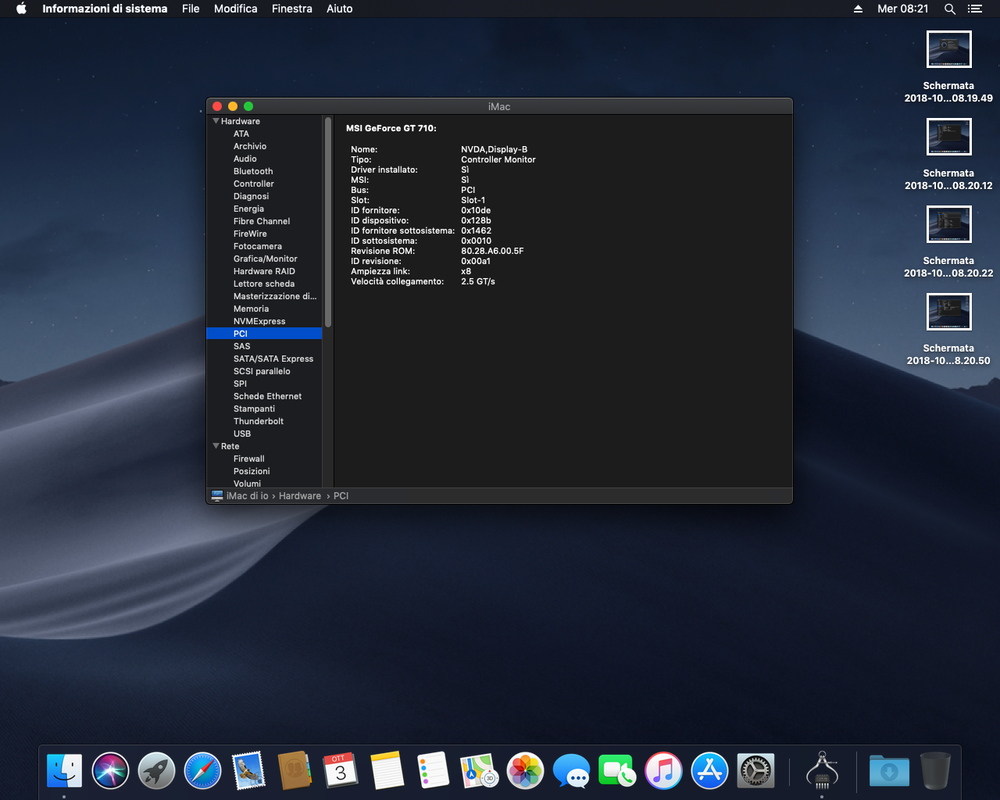Click iMac computer icon in path bar

pos(217,496)
